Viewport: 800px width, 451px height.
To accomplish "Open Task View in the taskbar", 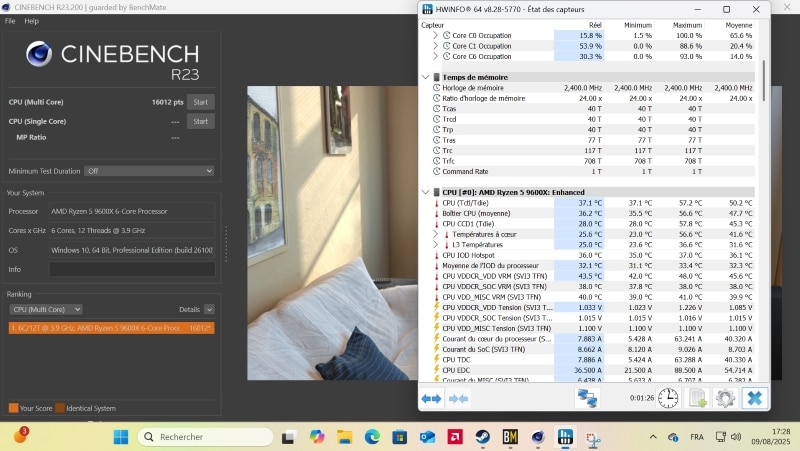I will click(x=288, y=437).
